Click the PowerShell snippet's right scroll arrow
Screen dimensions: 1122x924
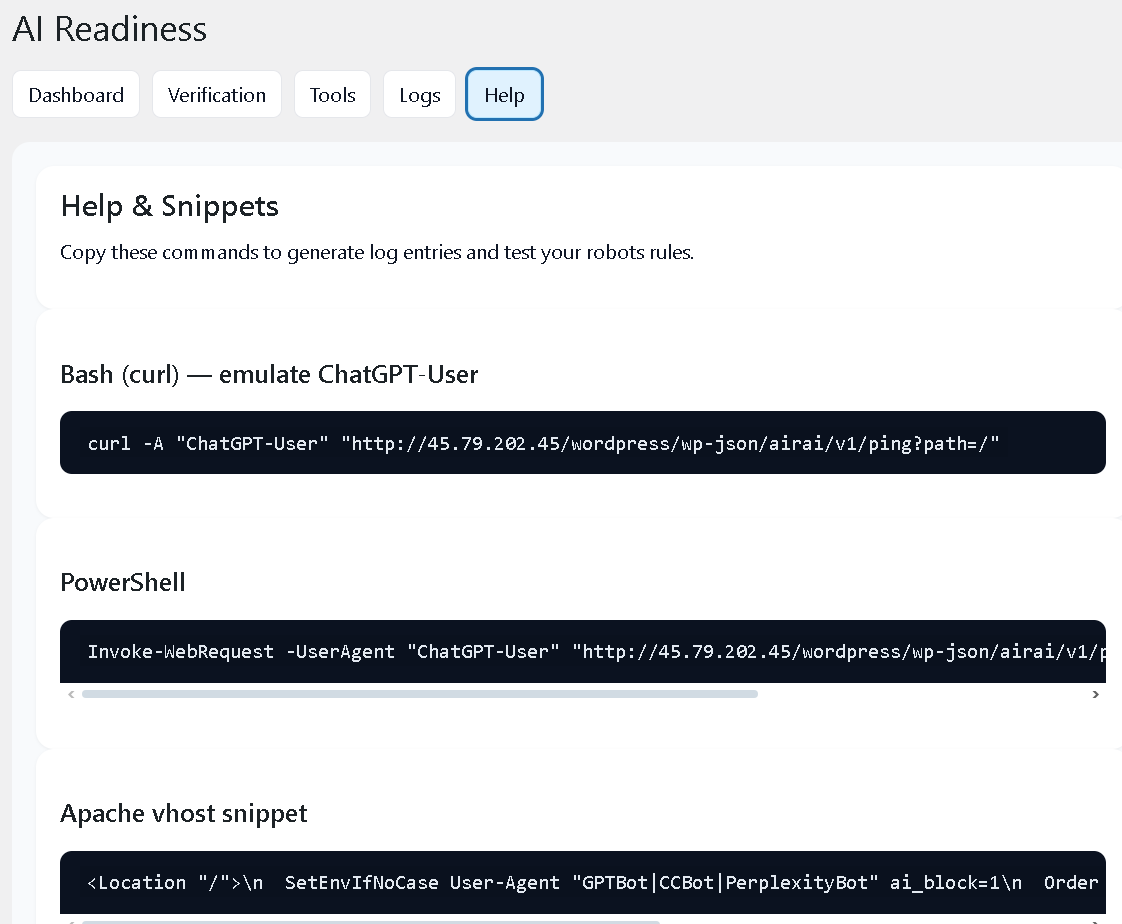coord(1096,694)
